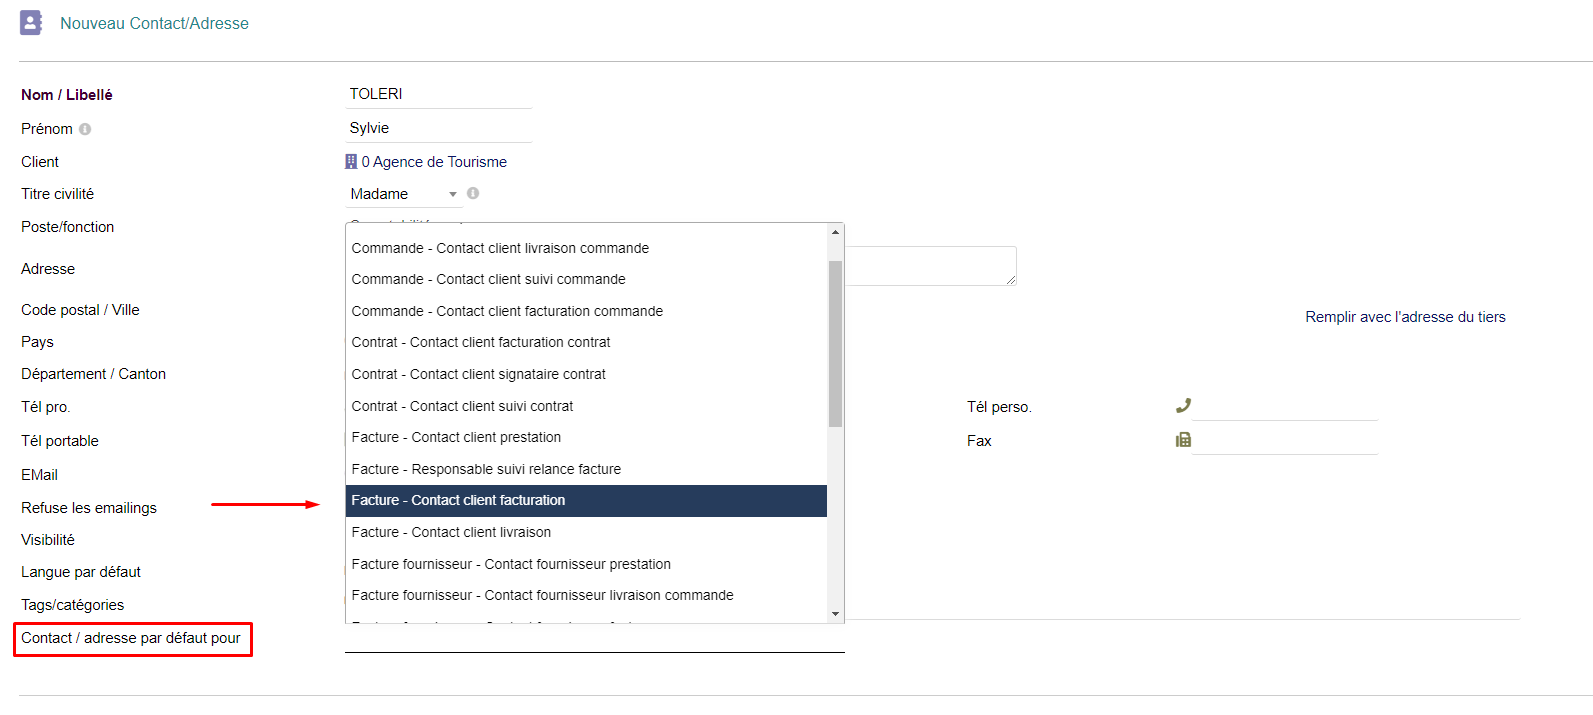
Task: Click Remplir avec l'adresse du tiers link
Action: click(1405, 317)
